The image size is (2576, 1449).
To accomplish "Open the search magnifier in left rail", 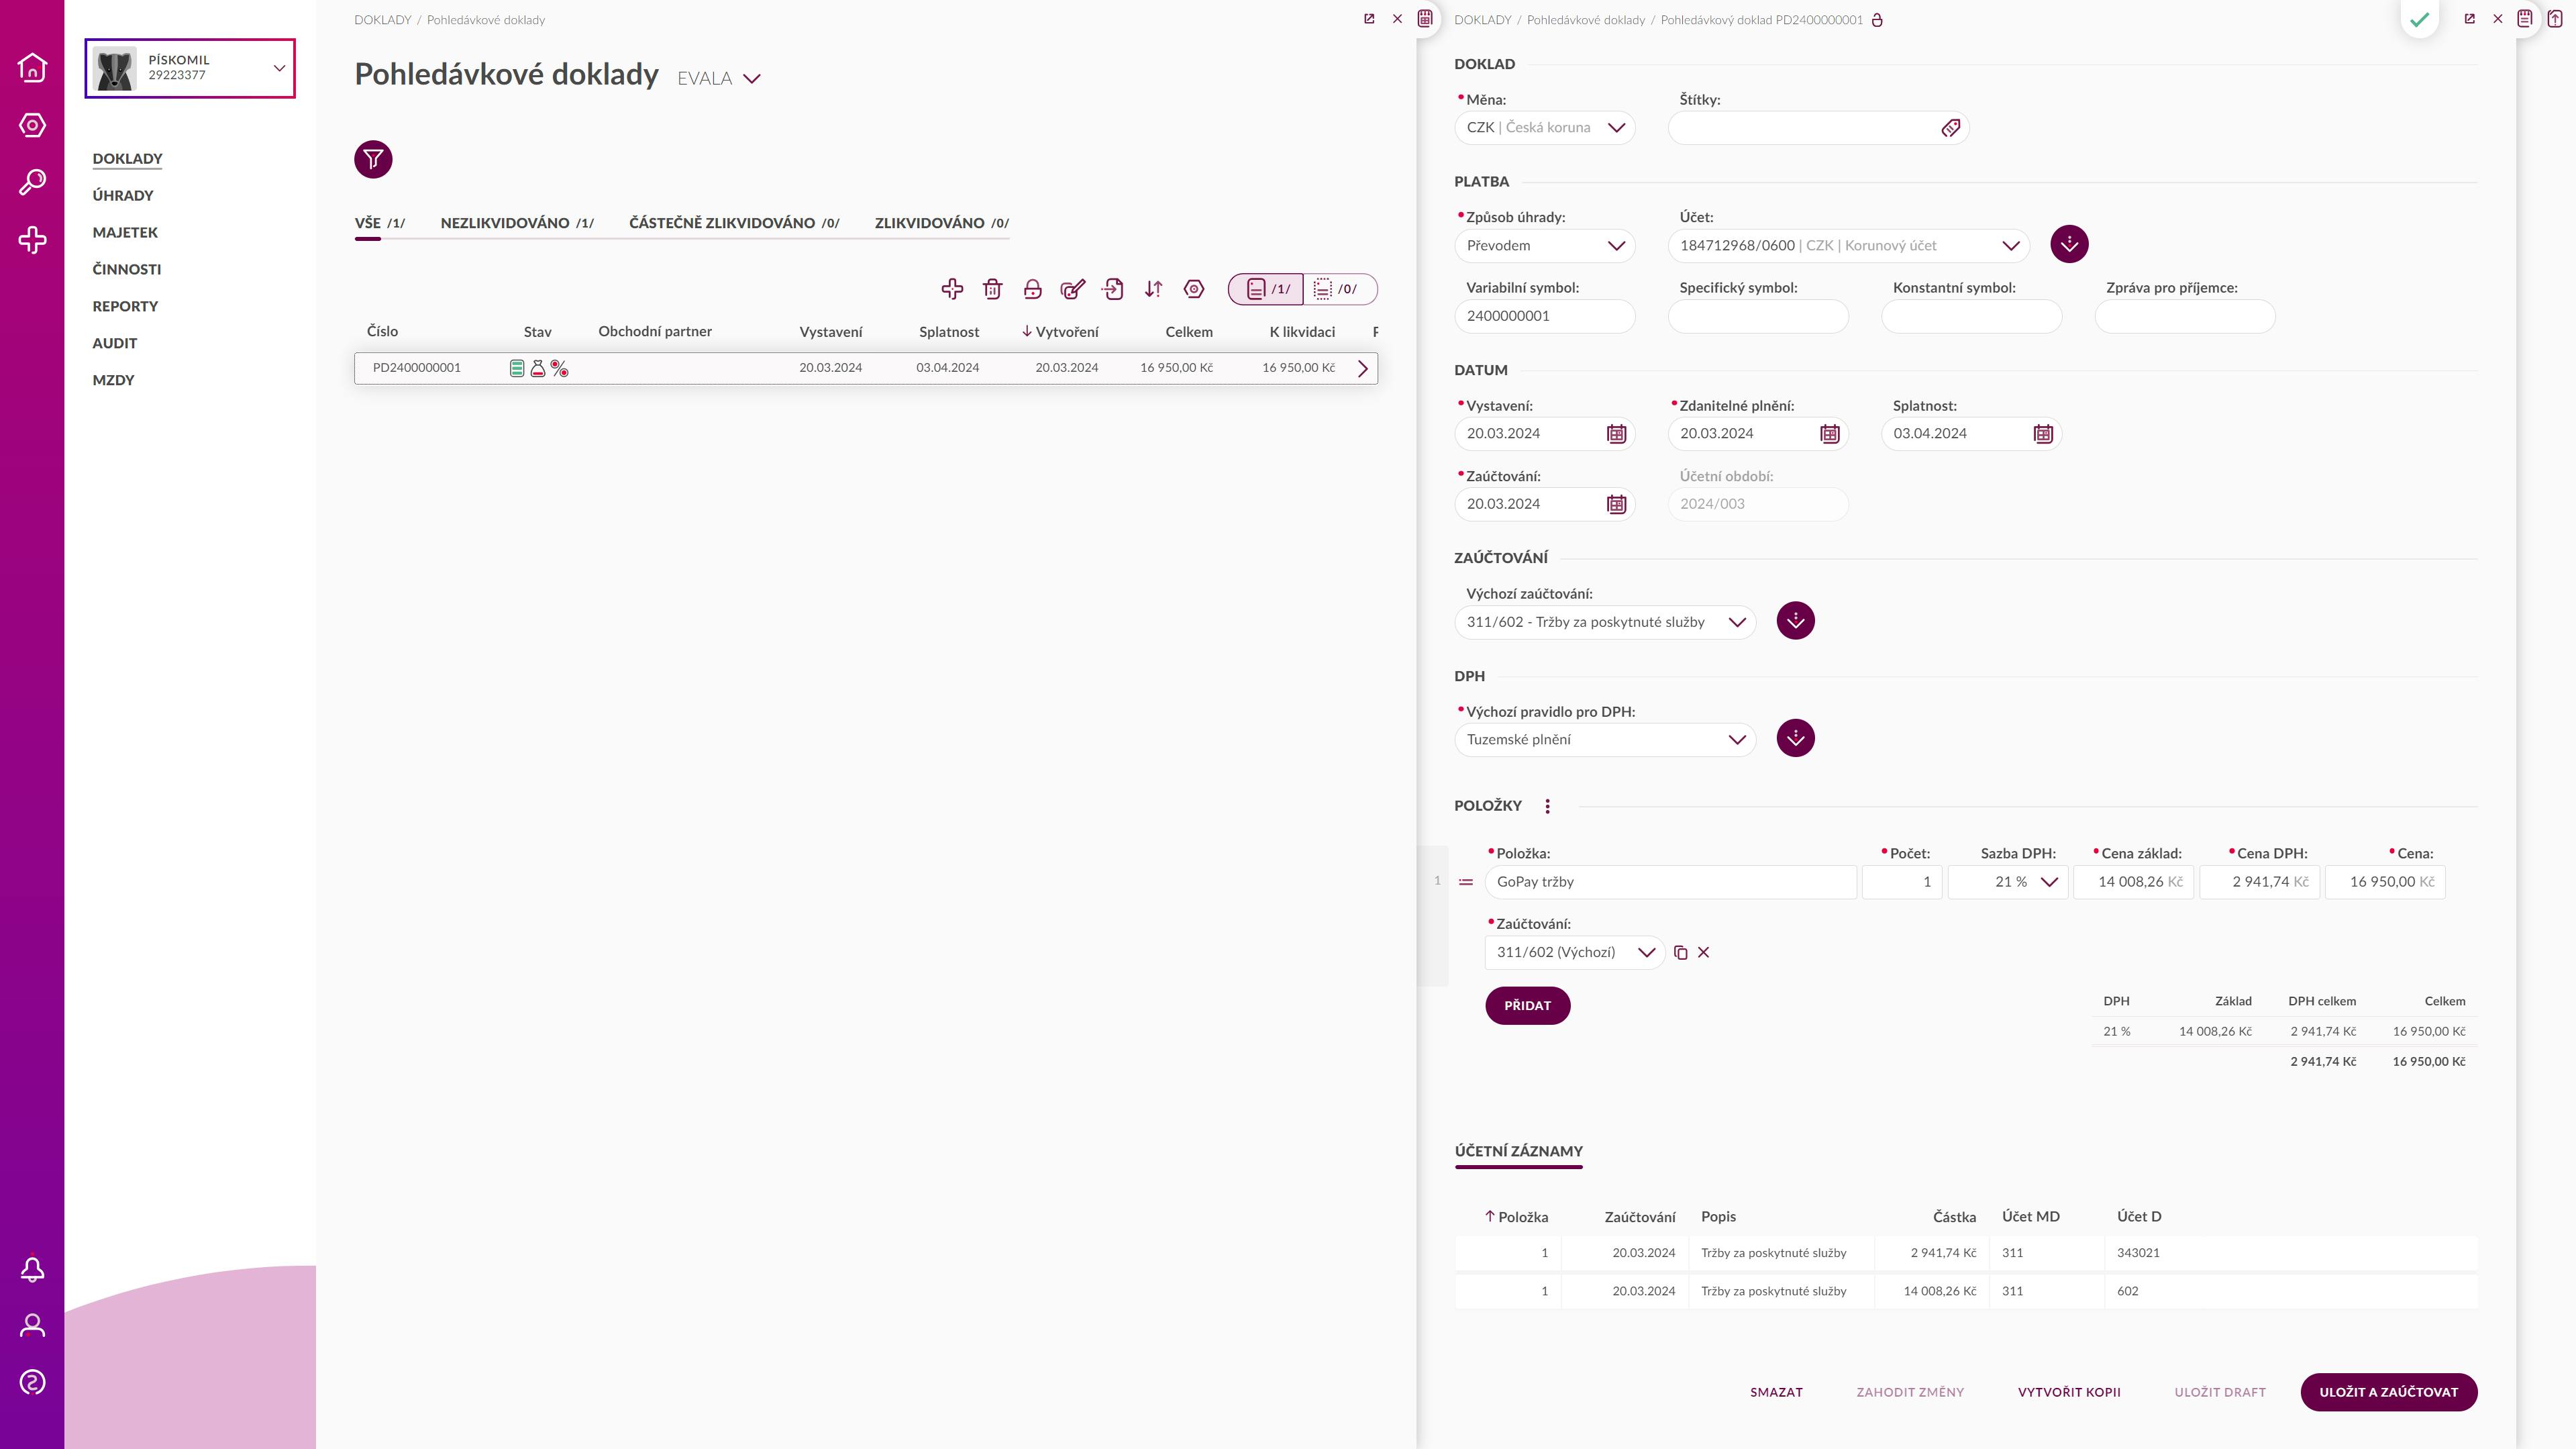I will tap(32, 182).
